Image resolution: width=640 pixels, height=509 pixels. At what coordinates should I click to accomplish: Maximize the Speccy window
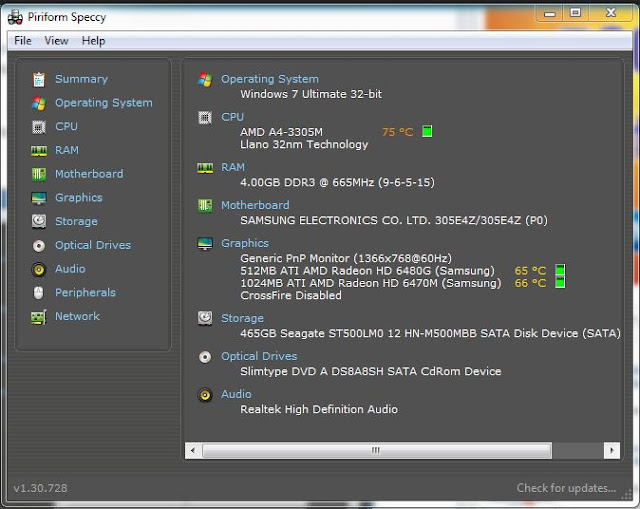[575, 13]
